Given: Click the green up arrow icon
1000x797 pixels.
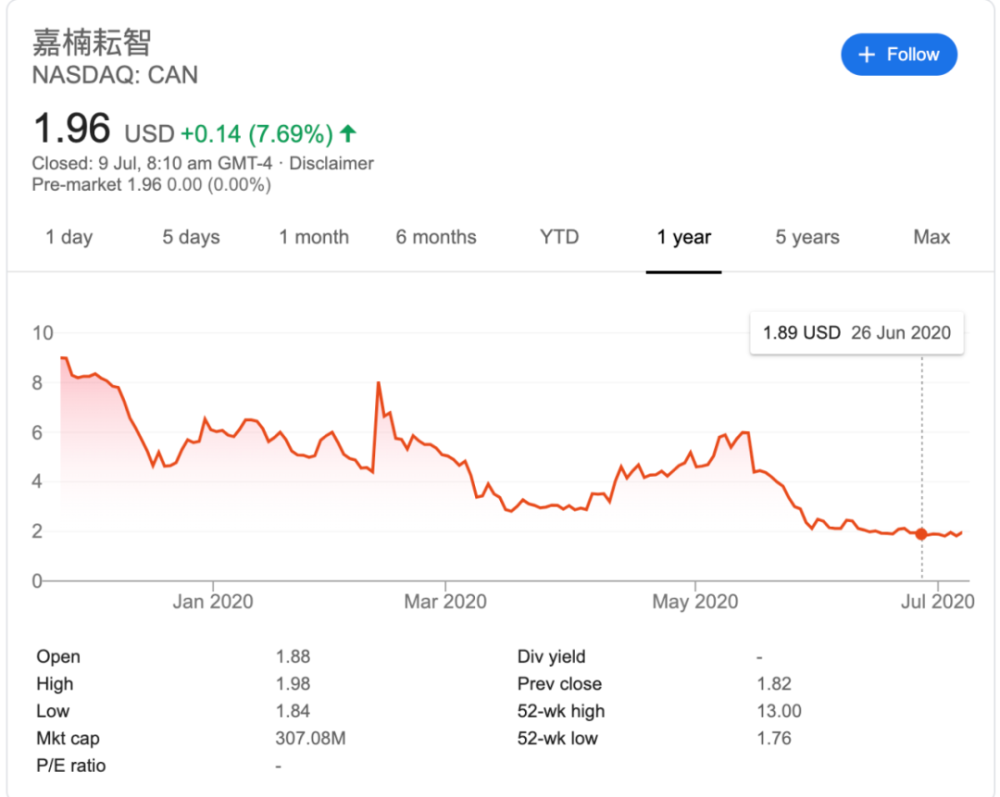Looking at the screenshot, I should 348,133.
